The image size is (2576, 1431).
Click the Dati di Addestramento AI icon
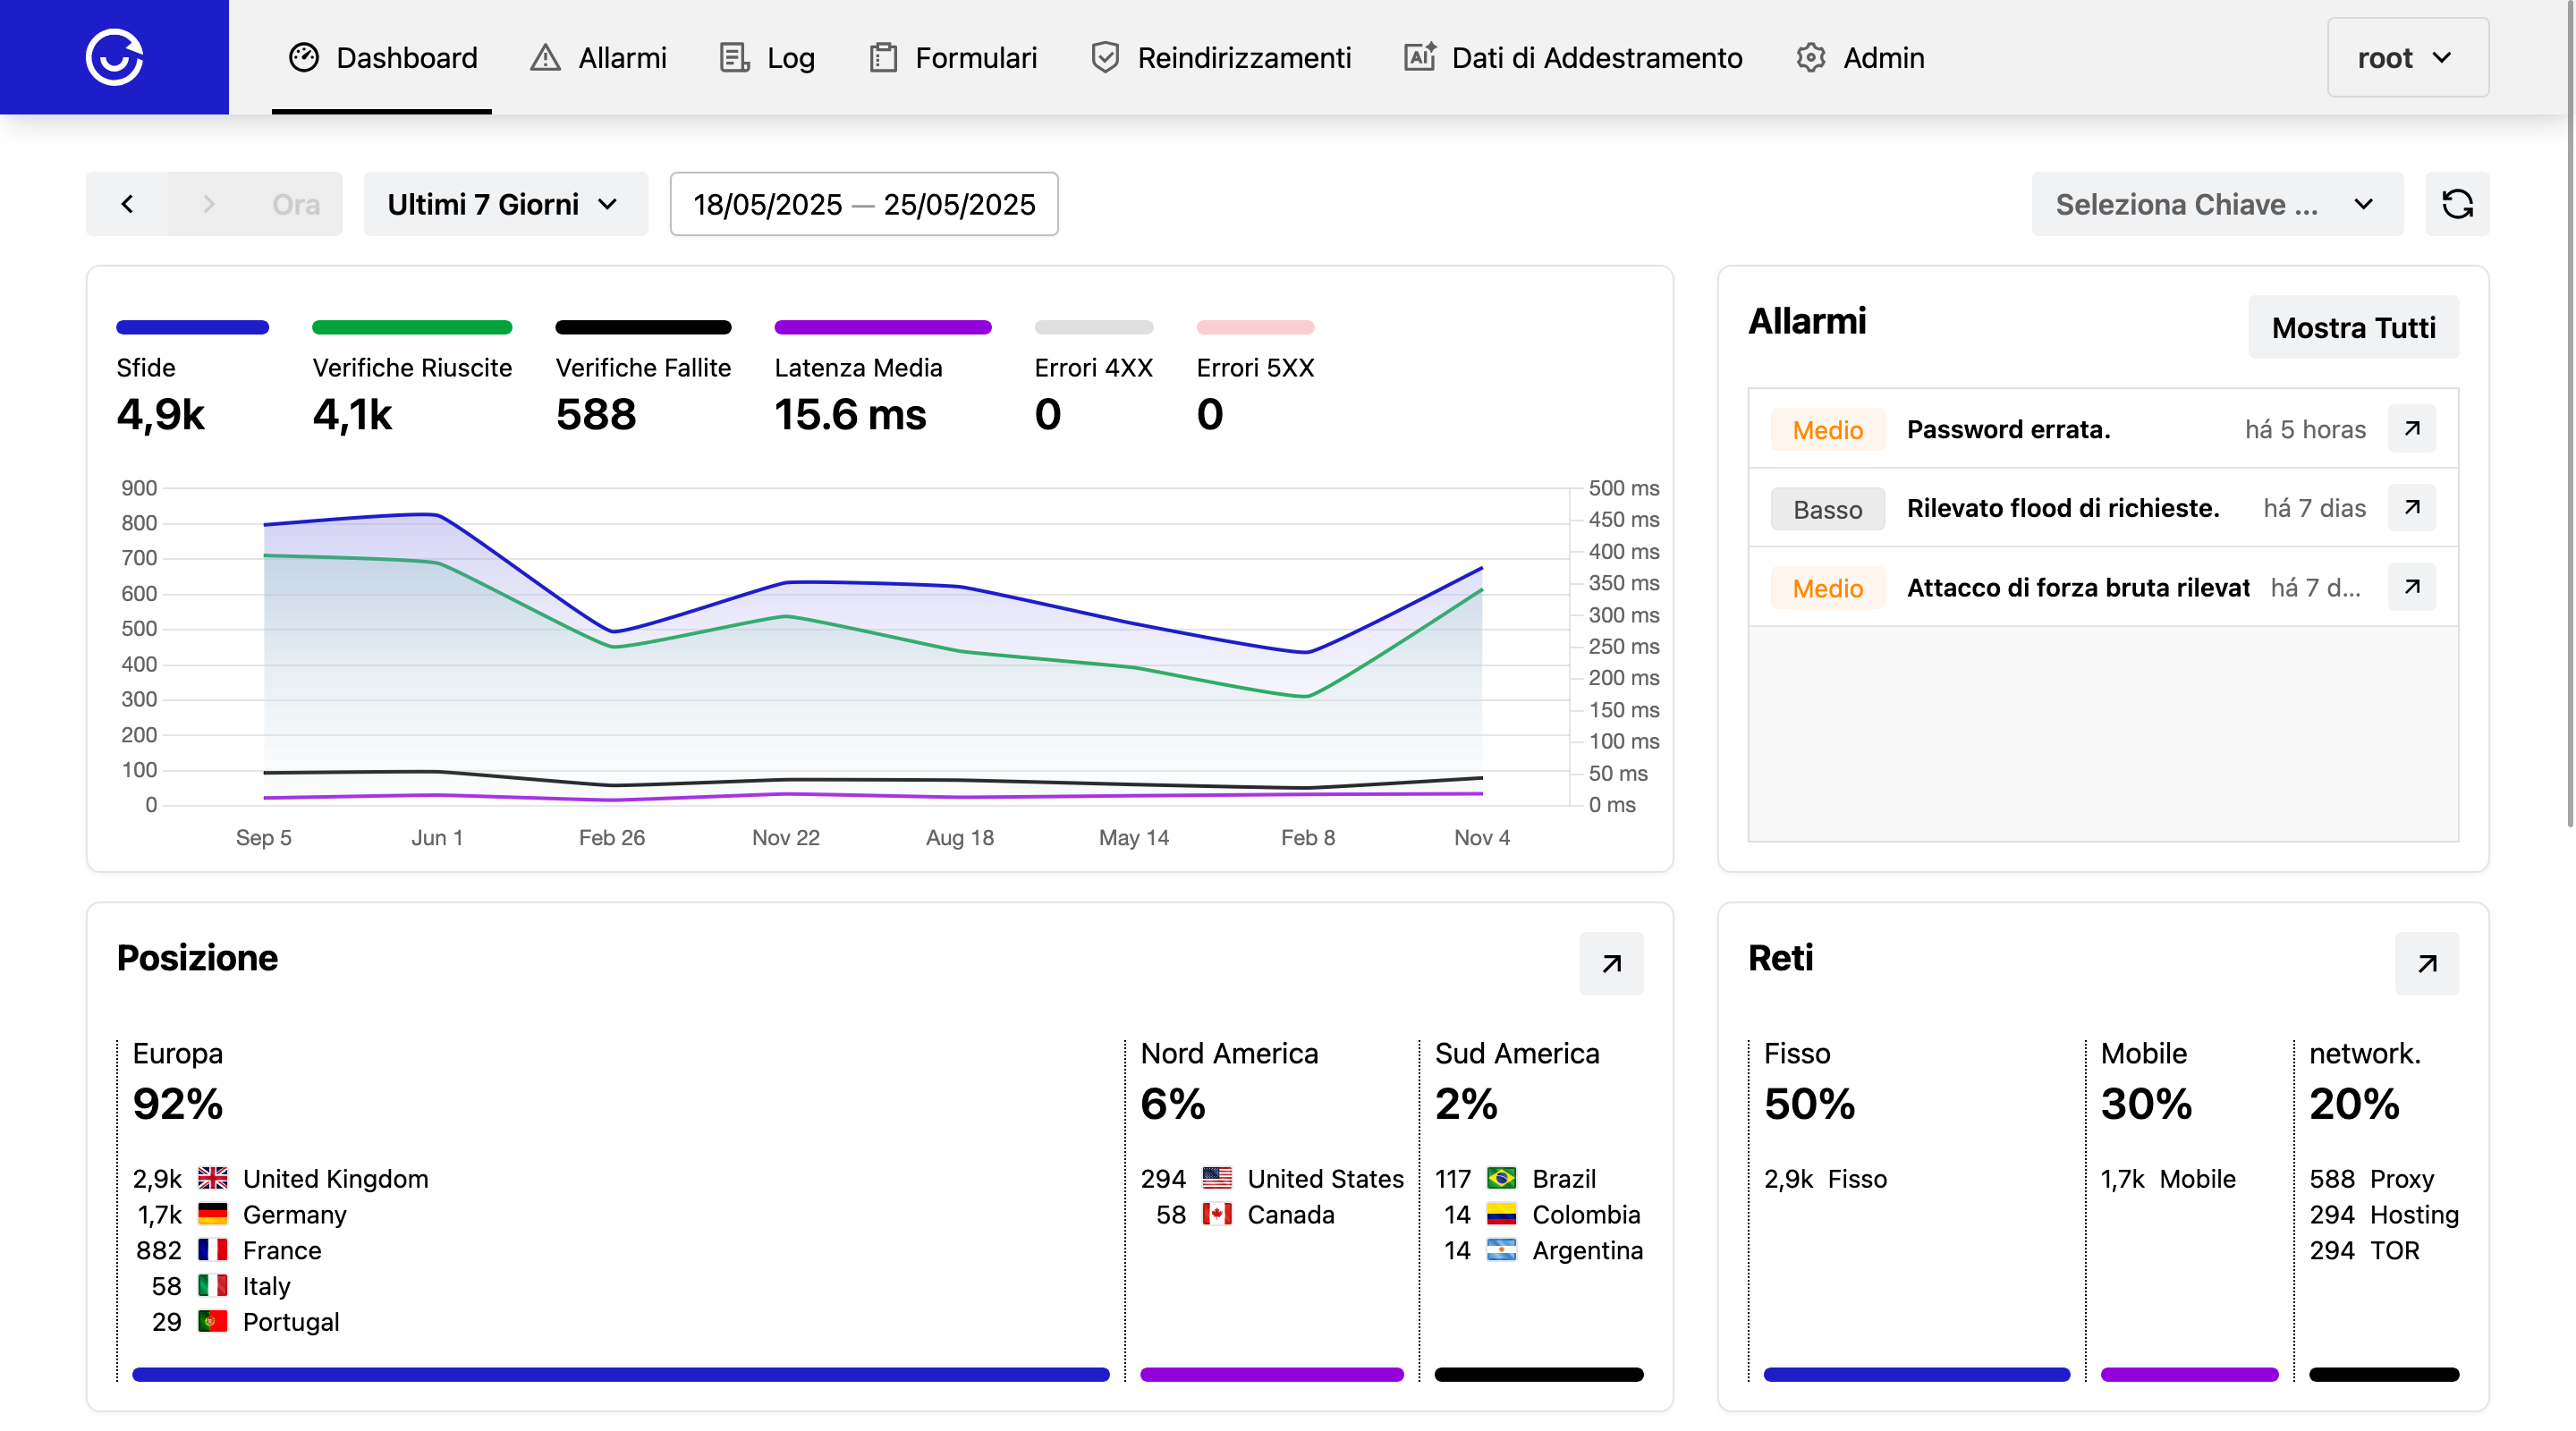coord(1420,58)
